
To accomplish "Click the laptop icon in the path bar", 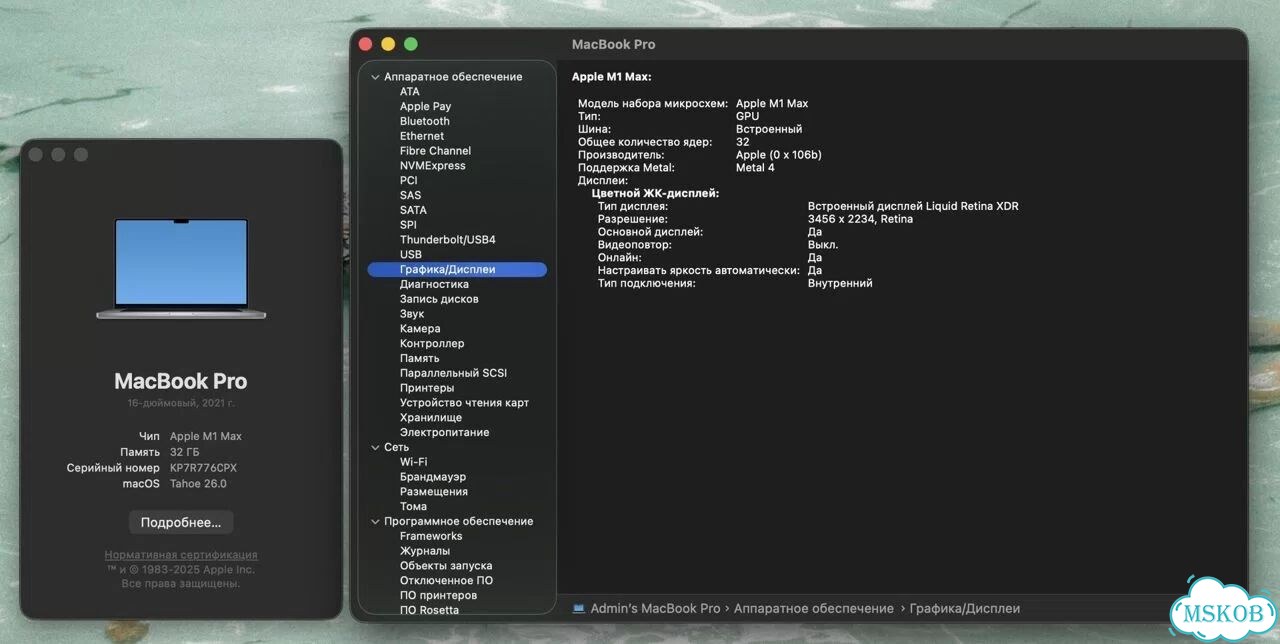I will (579, 608).
